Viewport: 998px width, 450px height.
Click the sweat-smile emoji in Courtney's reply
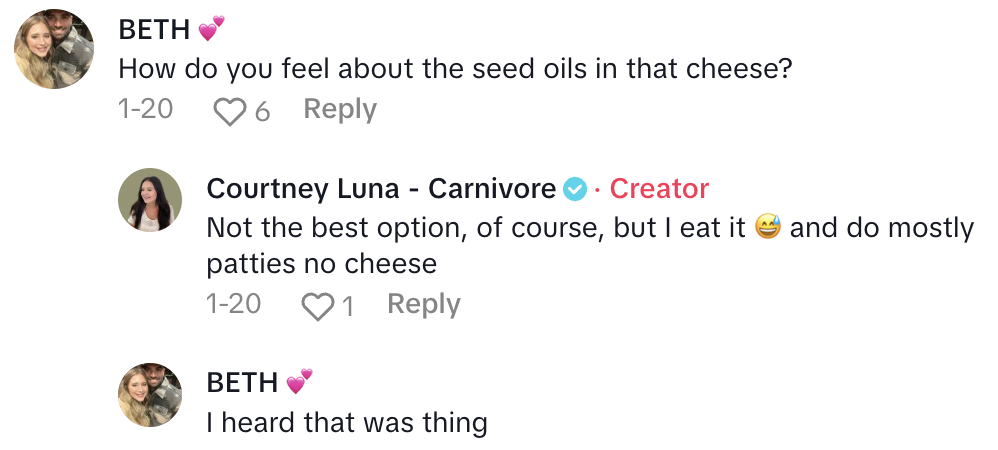tap(768, 228)
